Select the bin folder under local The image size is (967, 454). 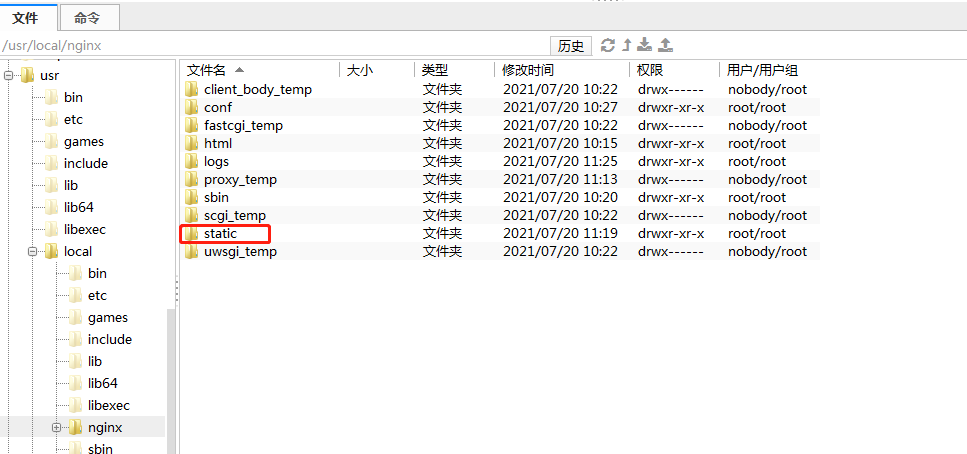pos(97,273)
